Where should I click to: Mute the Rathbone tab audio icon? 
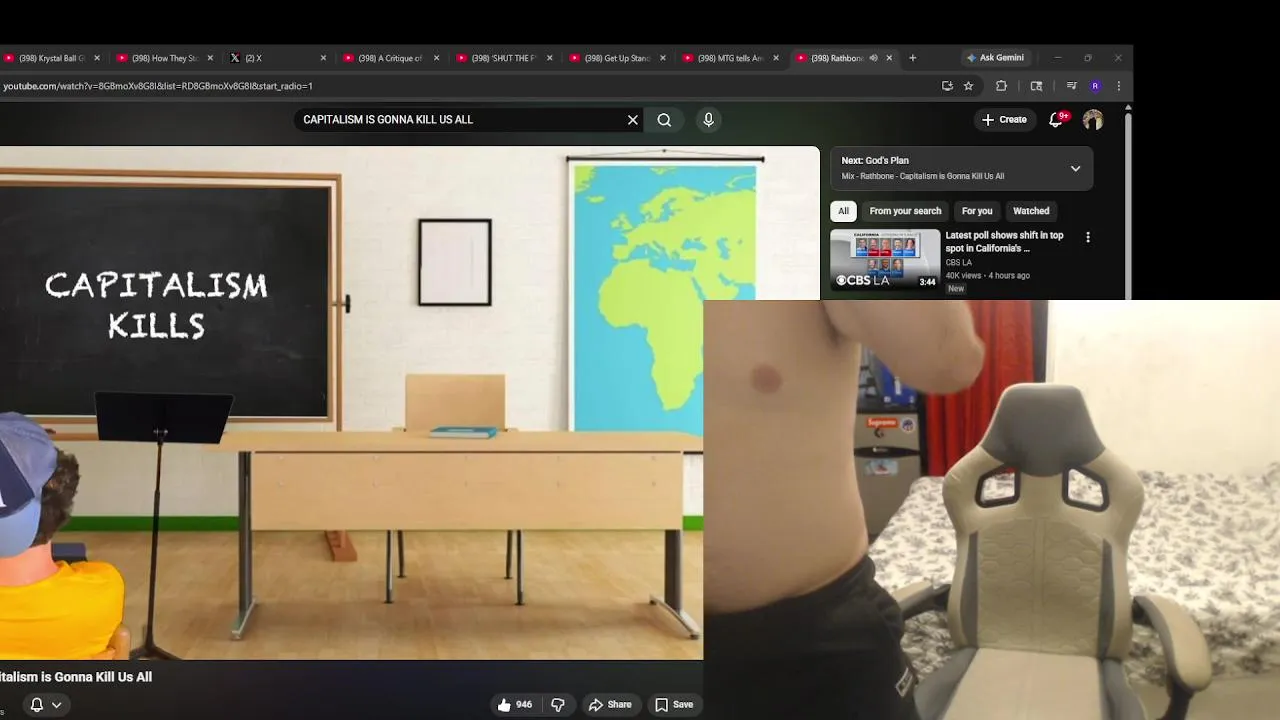click(x=873, y=58)
